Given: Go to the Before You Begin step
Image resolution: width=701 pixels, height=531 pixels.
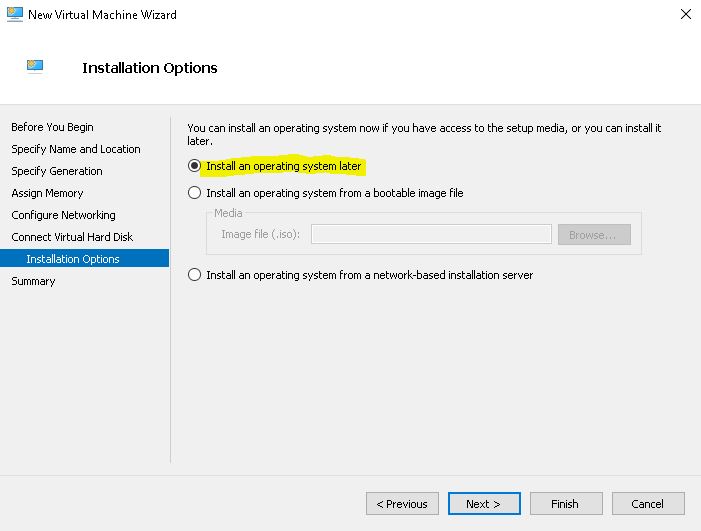Looking at the screenshot, I should 52,127.
